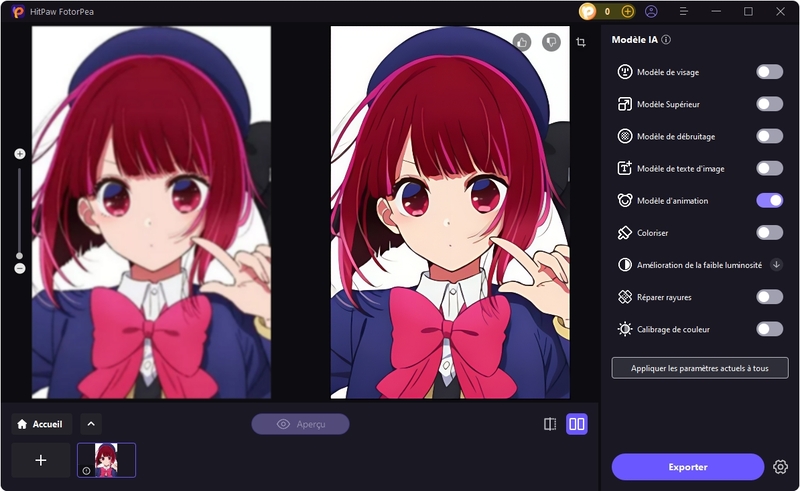
Task: Switch to split compare view icon
Action: point(549,424)
